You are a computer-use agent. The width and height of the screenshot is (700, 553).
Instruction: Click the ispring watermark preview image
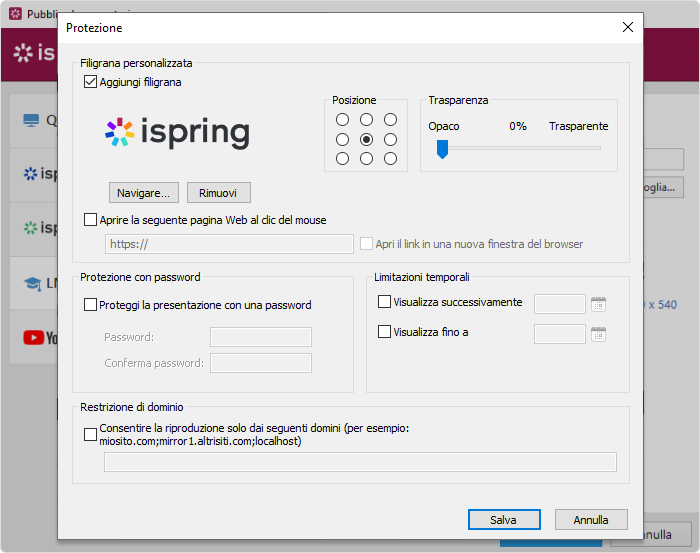pyautogui.click(x=177, y=132)
